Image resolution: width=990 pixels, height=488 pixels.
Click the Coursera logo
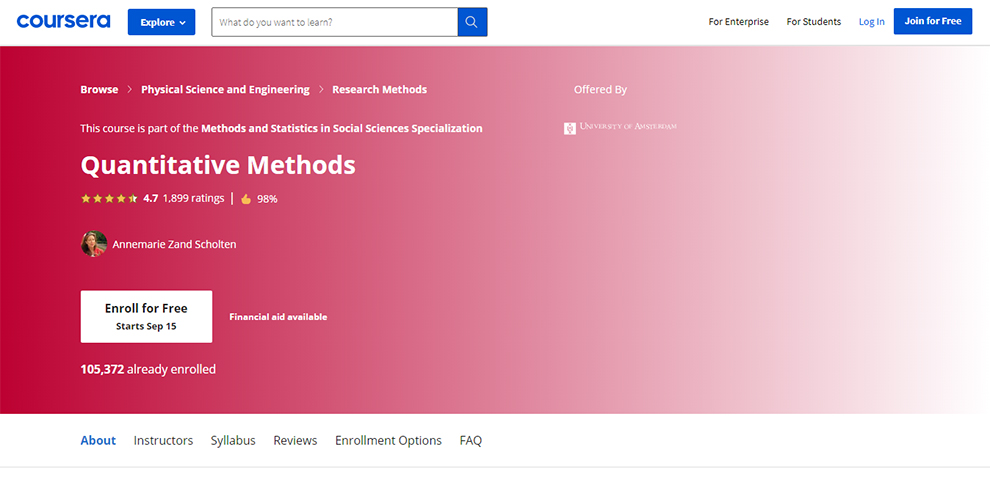[63, 21]
